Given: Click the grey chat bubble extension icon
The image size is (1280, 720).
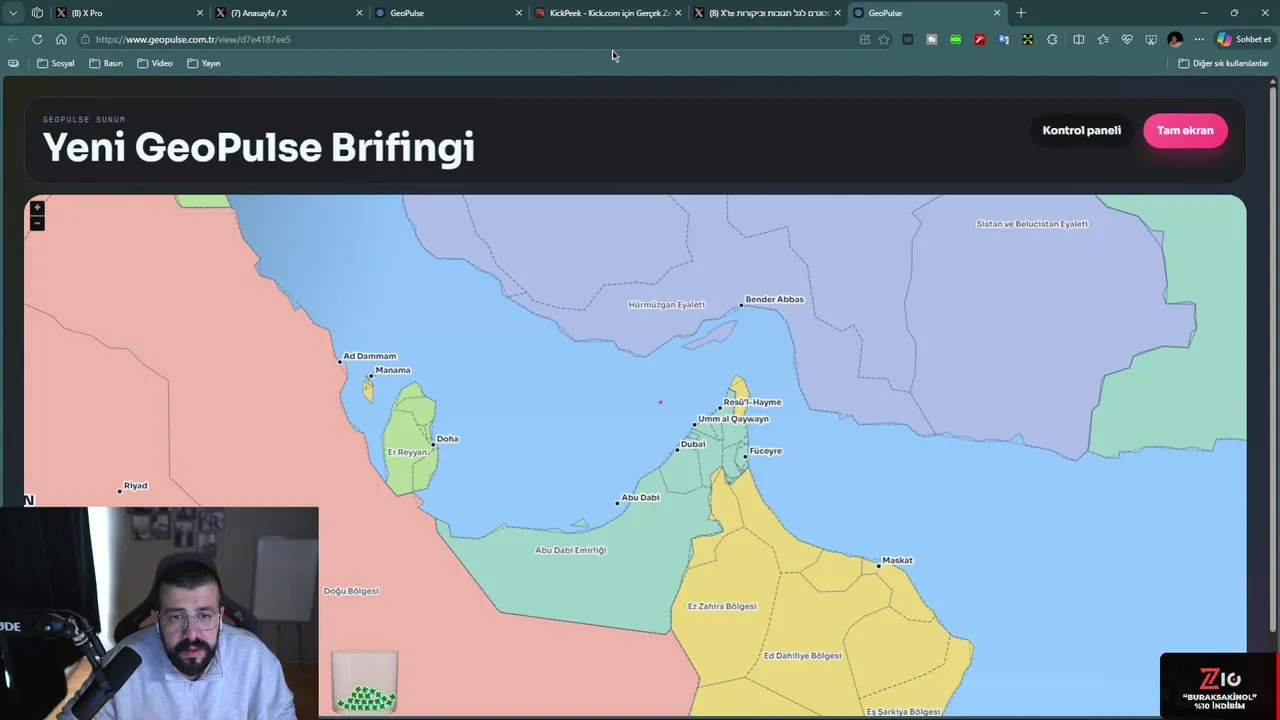Looking at the screenshot, I should [932, 39].
